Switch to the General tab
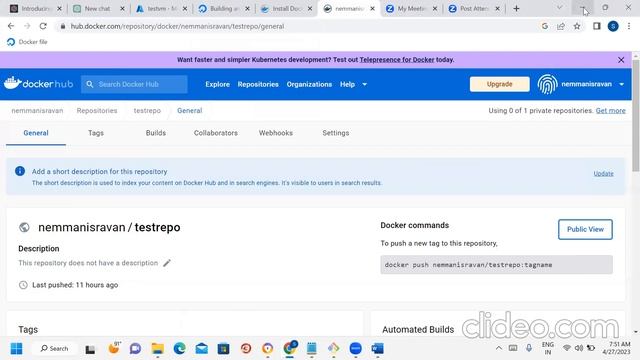The height and width of the screenshot is (360, 640). (36, 133)
